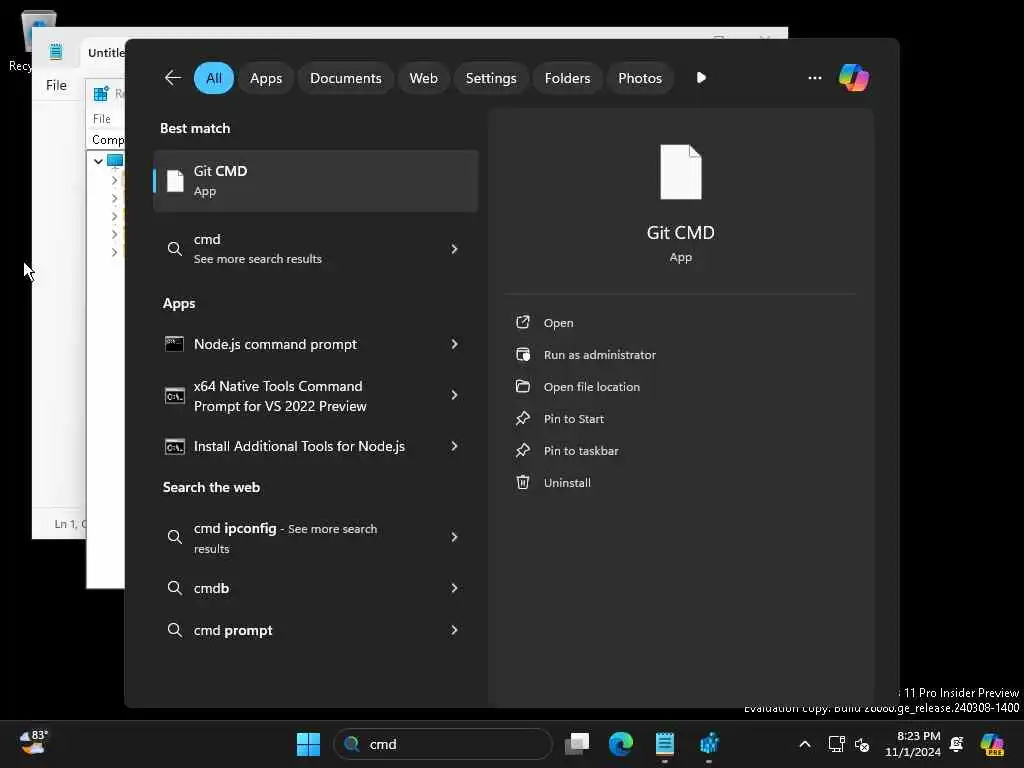Viewport: 1024px width, 768px height.
Task: Click the Git CMD file icon in results
Action: pos(175,181)
